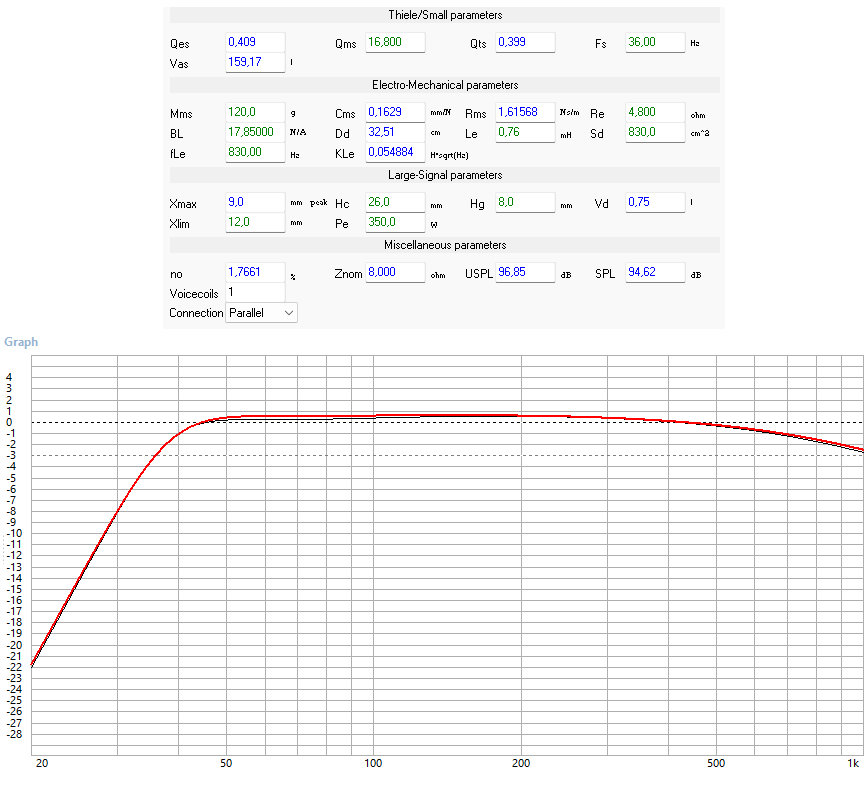Click the Cms compliance field

[x=394, y=112]
